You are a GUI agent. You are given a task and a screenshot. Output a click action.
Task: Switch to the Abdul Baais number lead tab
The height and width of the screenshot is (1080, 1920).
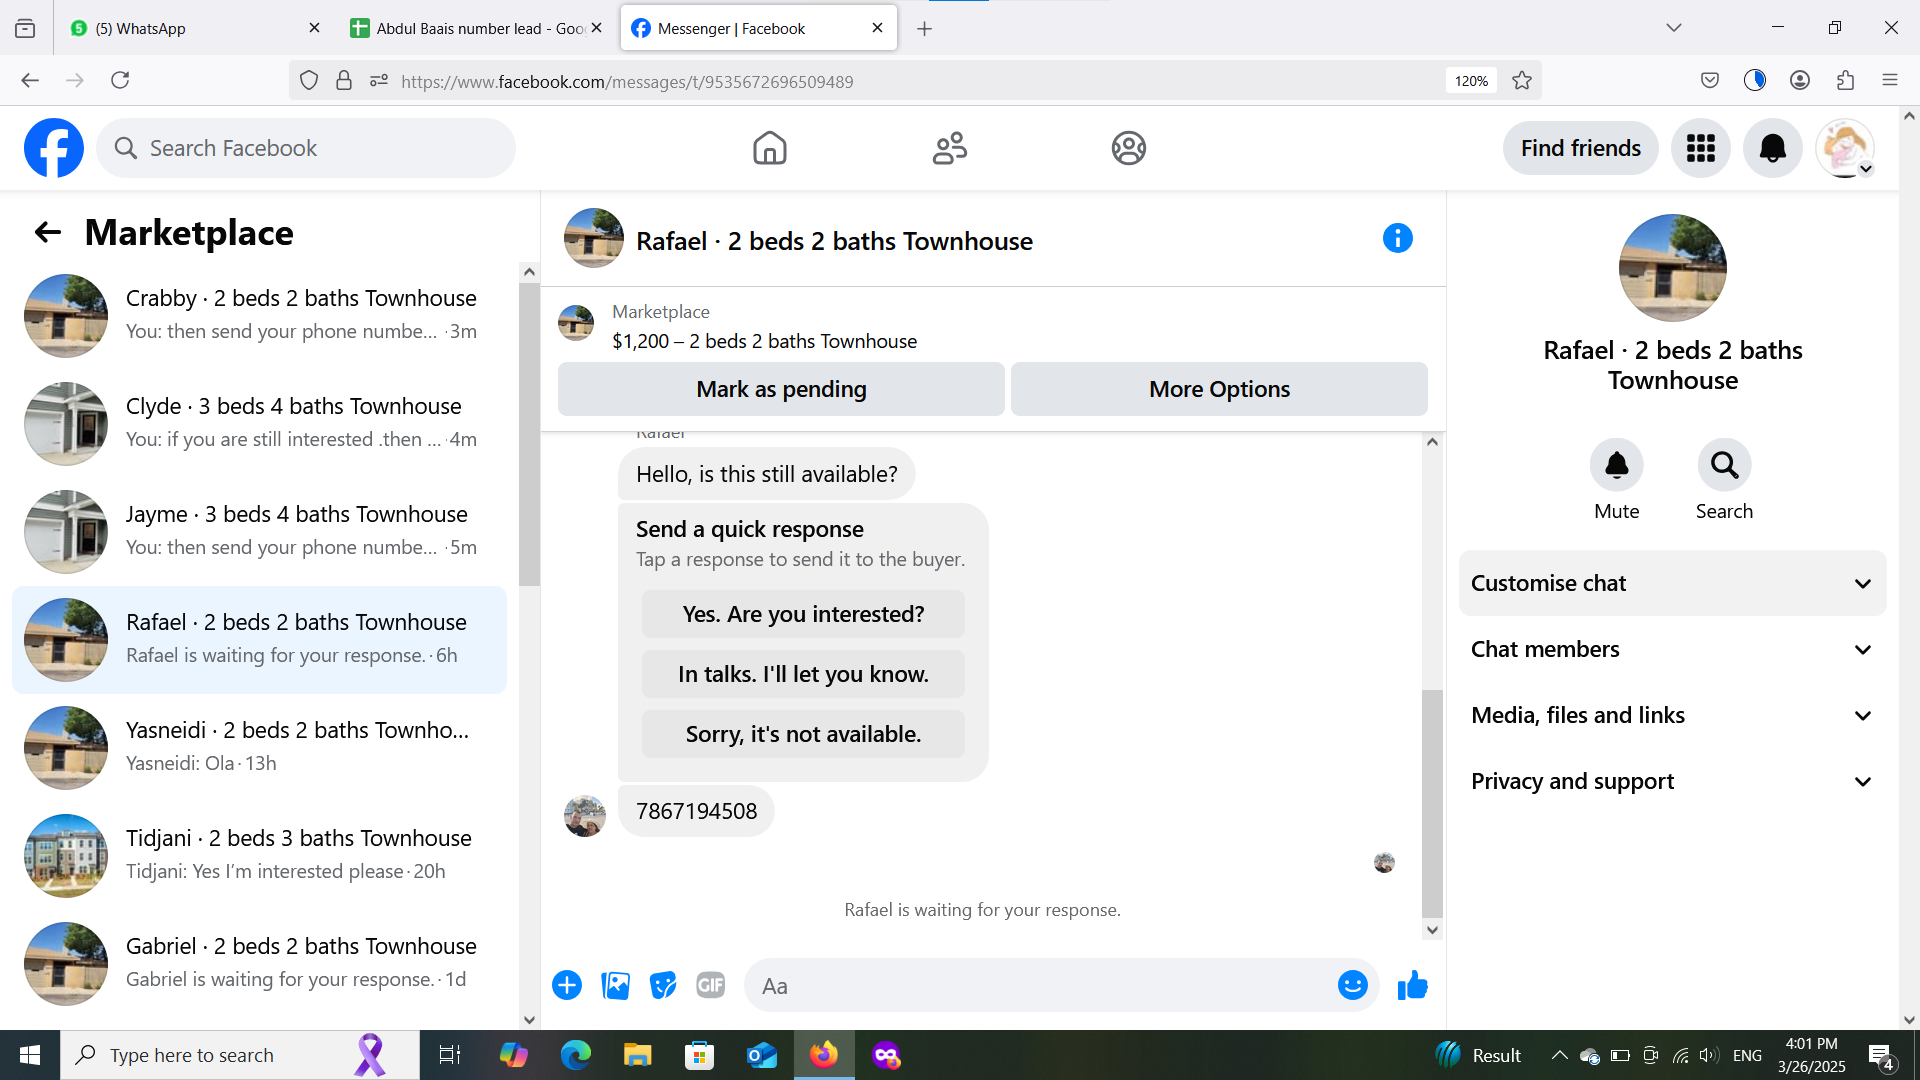point(476,28)
